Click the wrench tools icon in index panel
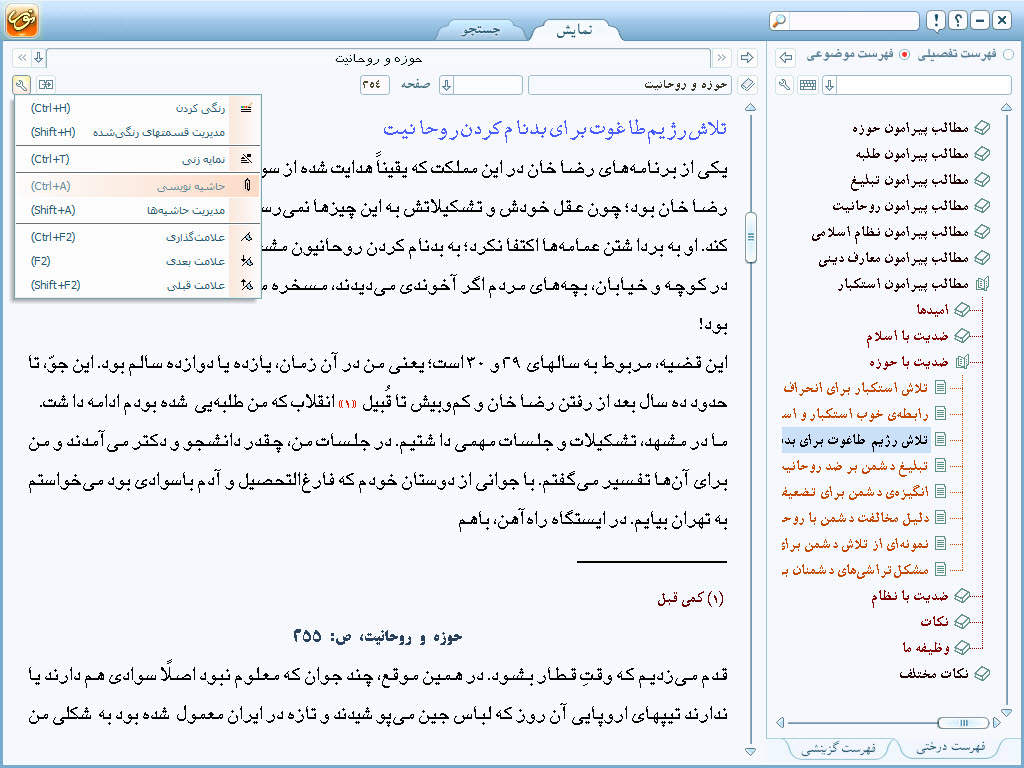The image size is (1024, 768). [x=785, y=85]
